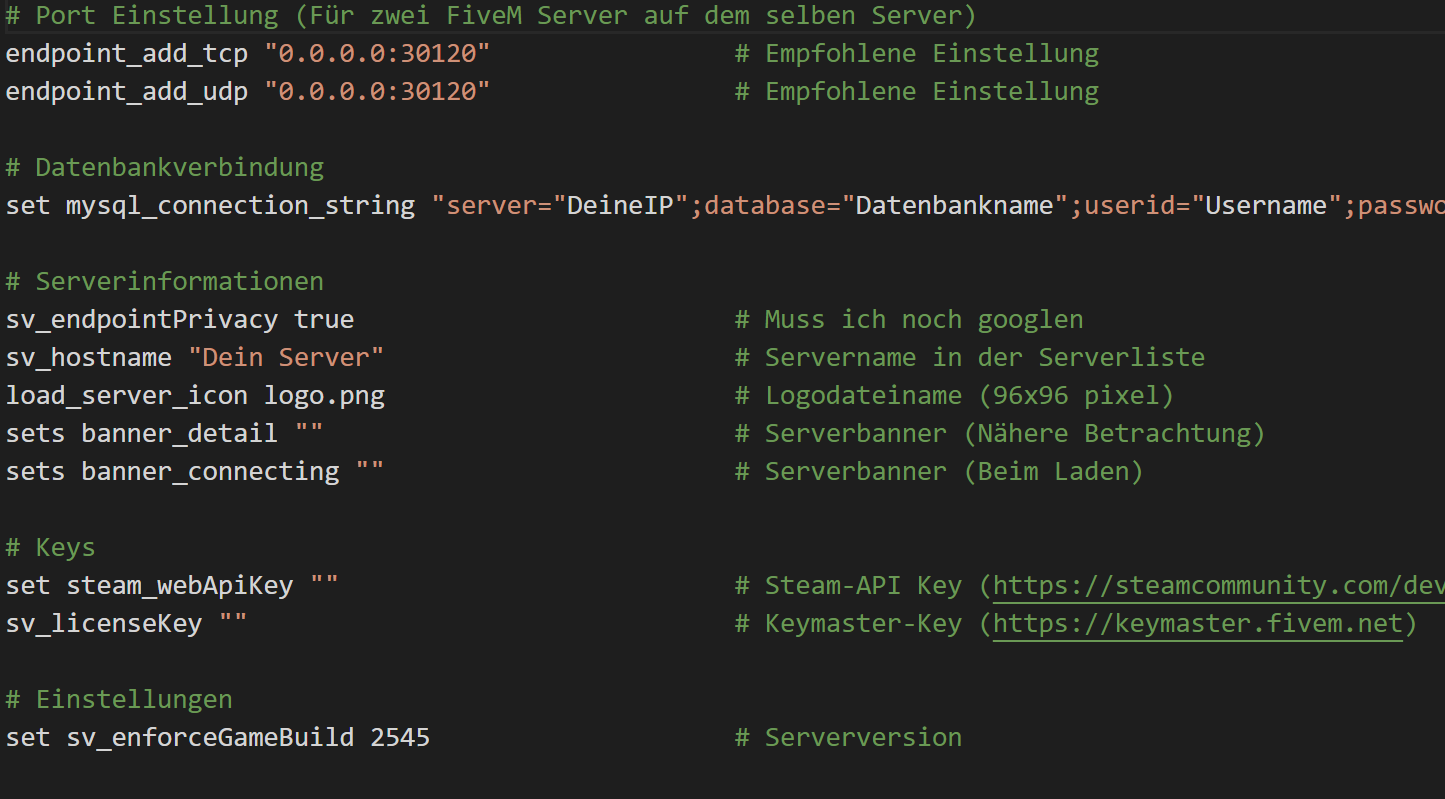Click the "# Port Einstellung" comment line
Screen dimensions: 1445x799
pos(490,16)
